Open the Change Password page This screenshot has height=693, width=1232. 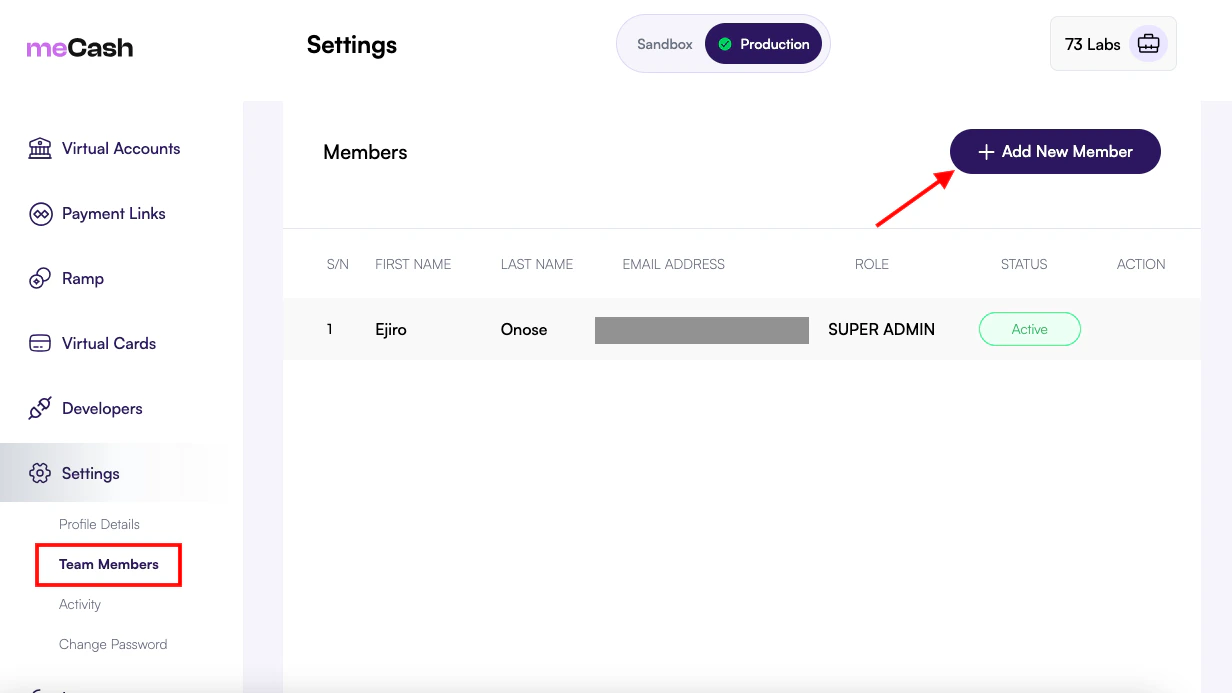click(x=113, y=644)
